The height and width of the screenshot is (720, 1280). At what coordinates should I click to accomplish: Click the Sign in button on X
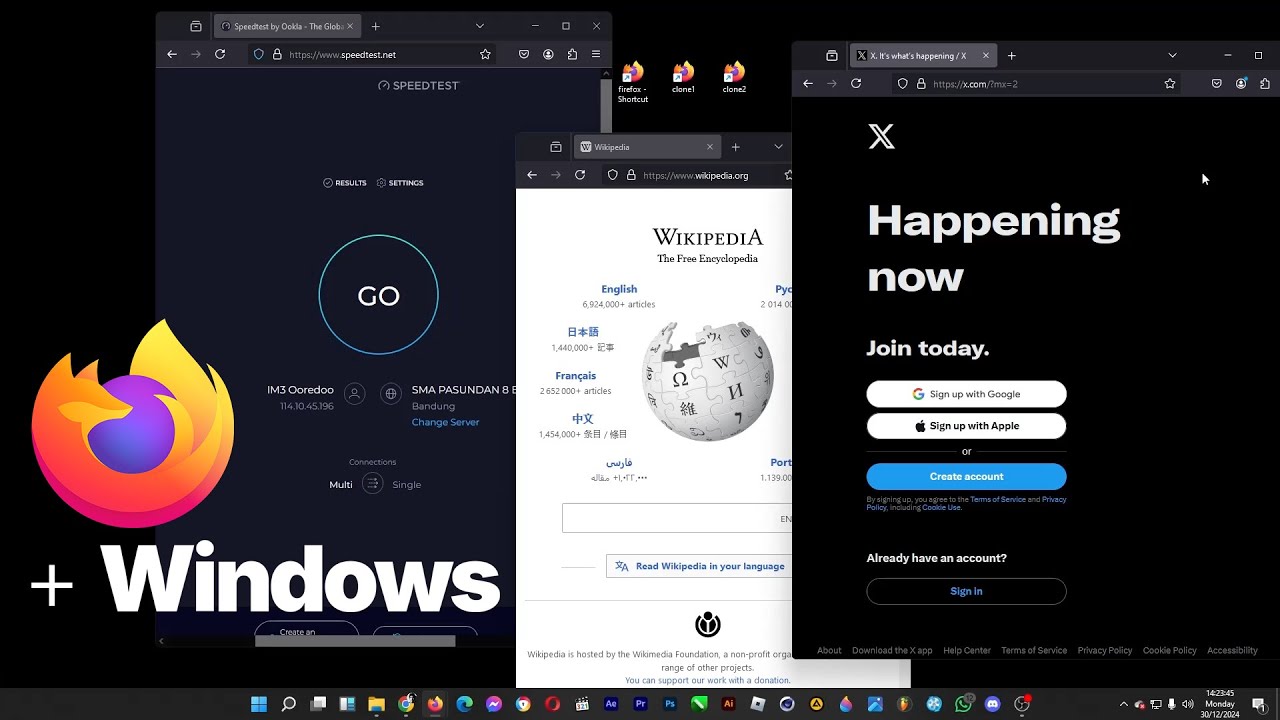click(966, 591)
